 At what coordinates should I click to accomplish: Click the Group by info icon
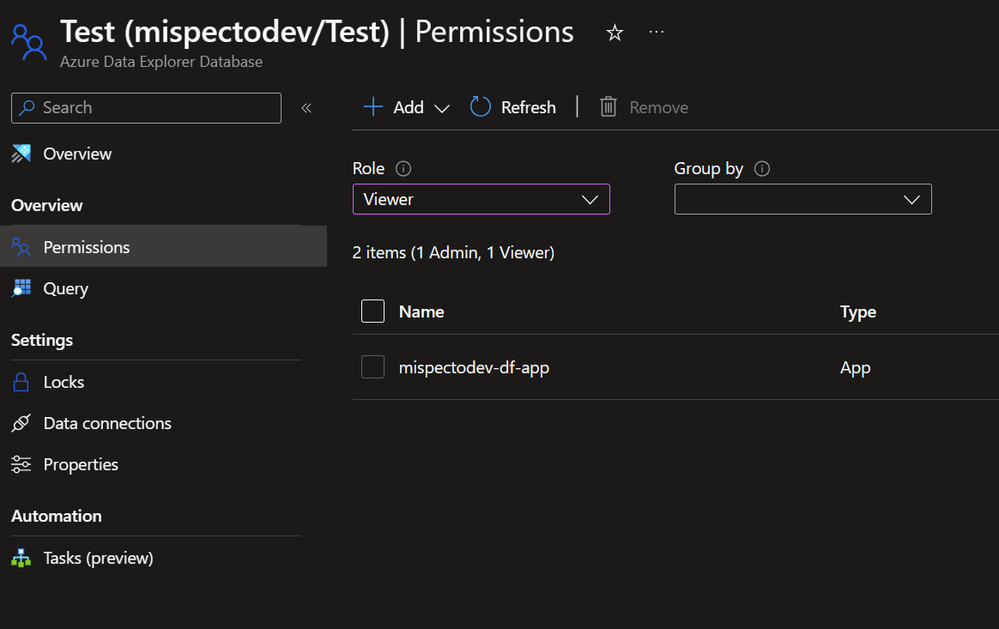pyautogui.click(x=762, y=169)
